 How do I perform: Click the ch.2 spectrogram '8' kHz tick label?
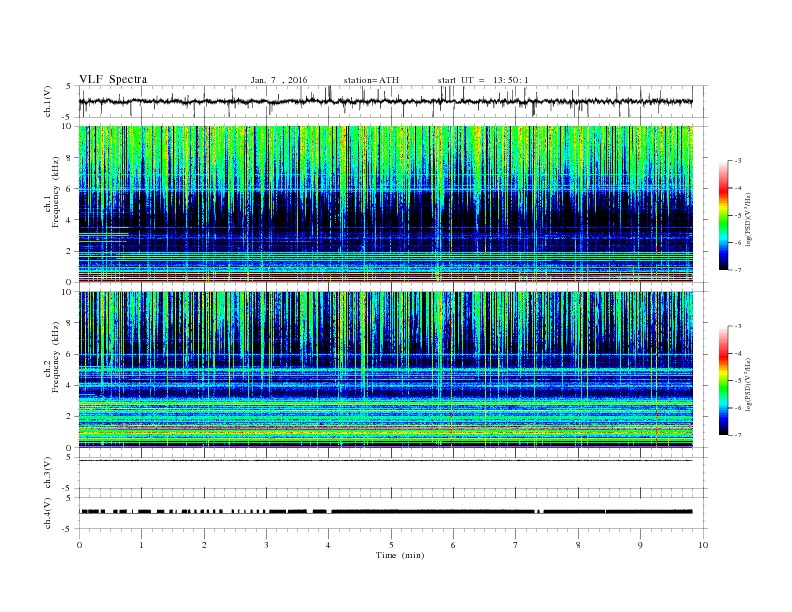(x=70, y=323)
